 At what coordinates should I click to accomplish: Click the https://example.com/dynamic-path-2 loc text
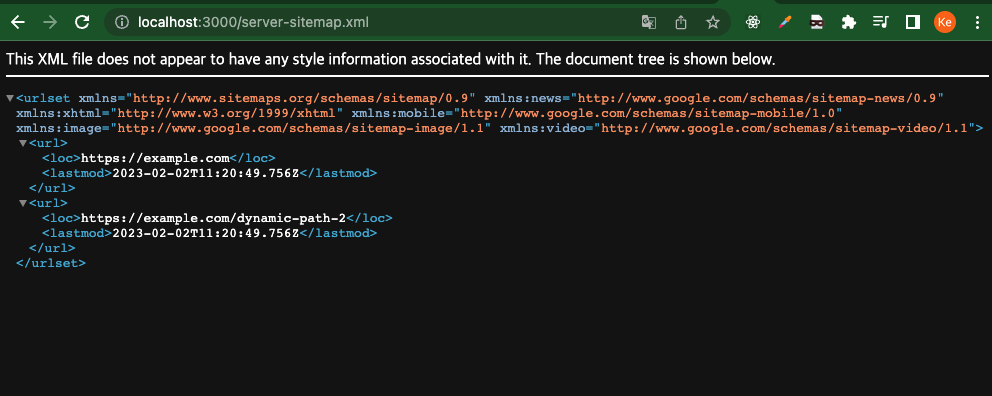pyautogui.click(x=214, y=218)
